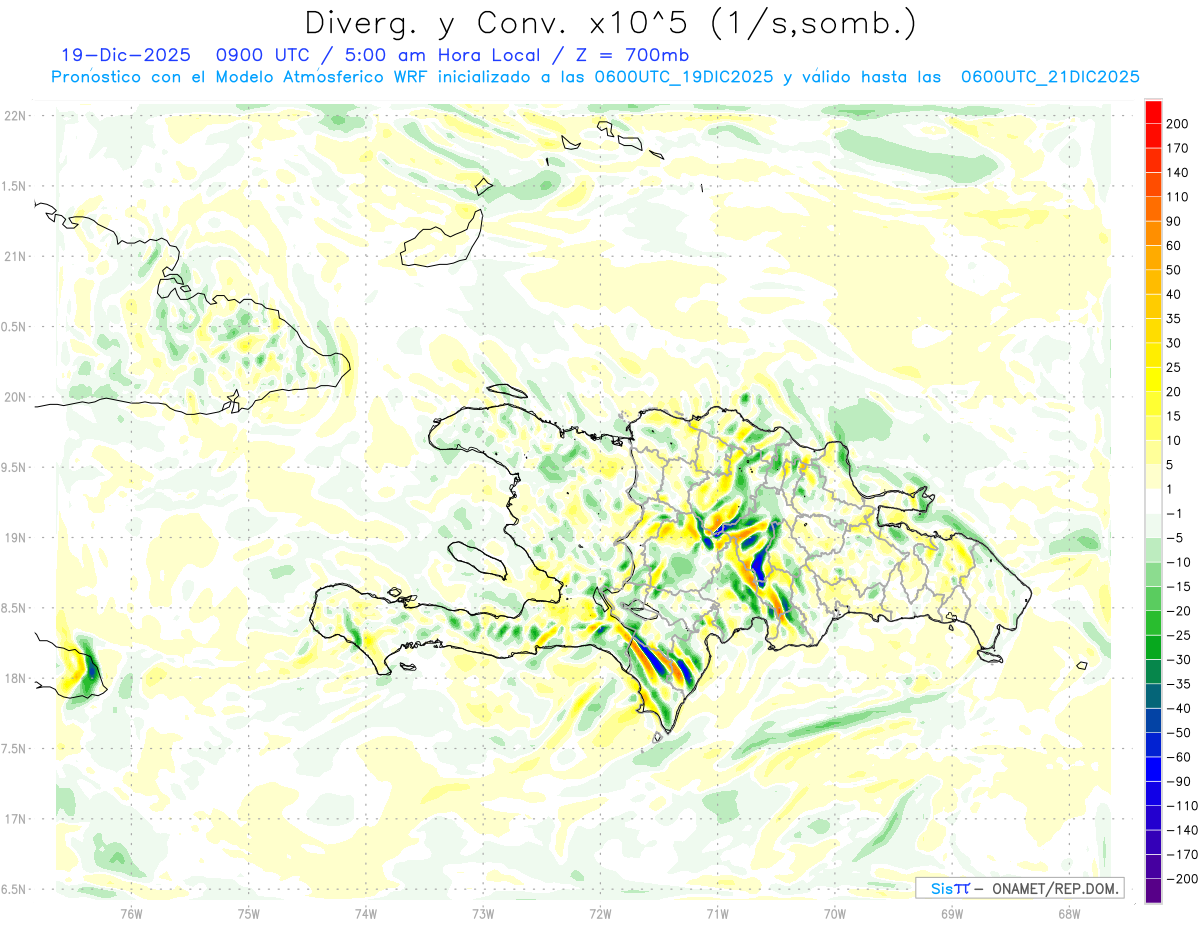Click the '-25' color scale label
1200x927 pixels.
tap(1178, 635)
